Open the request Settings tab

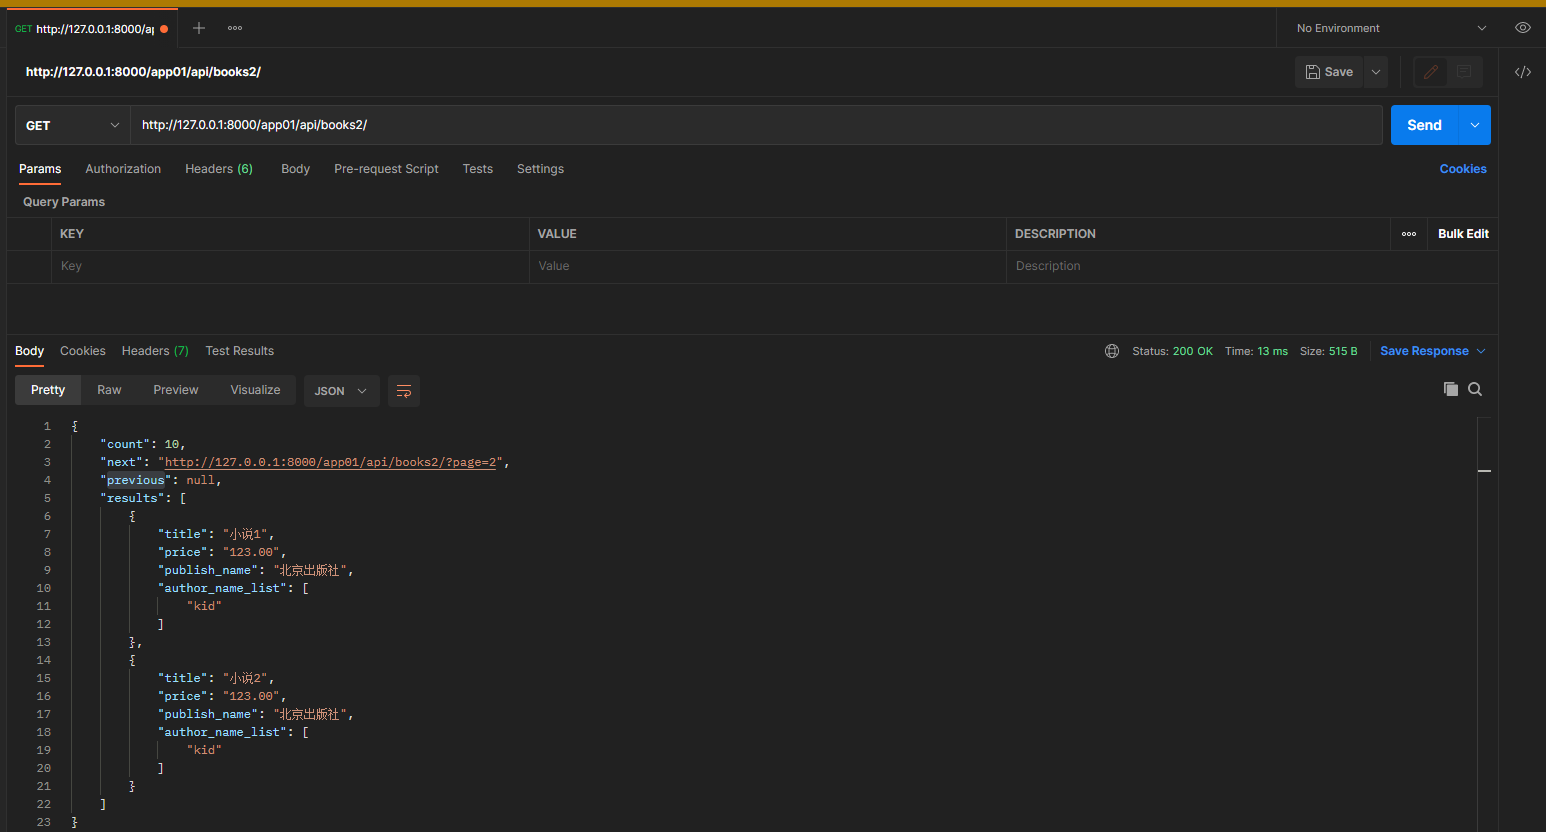coord(540,169)
